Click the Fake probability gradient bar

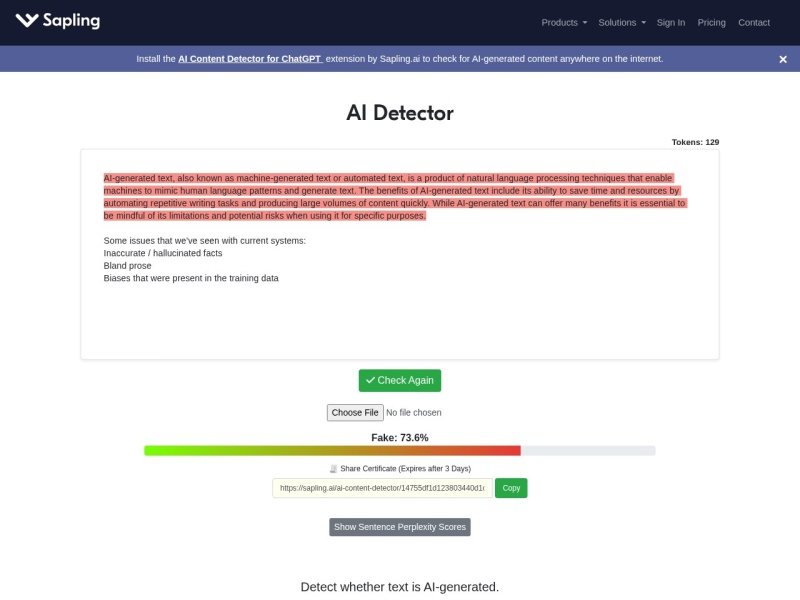click(x=400, y=449)
